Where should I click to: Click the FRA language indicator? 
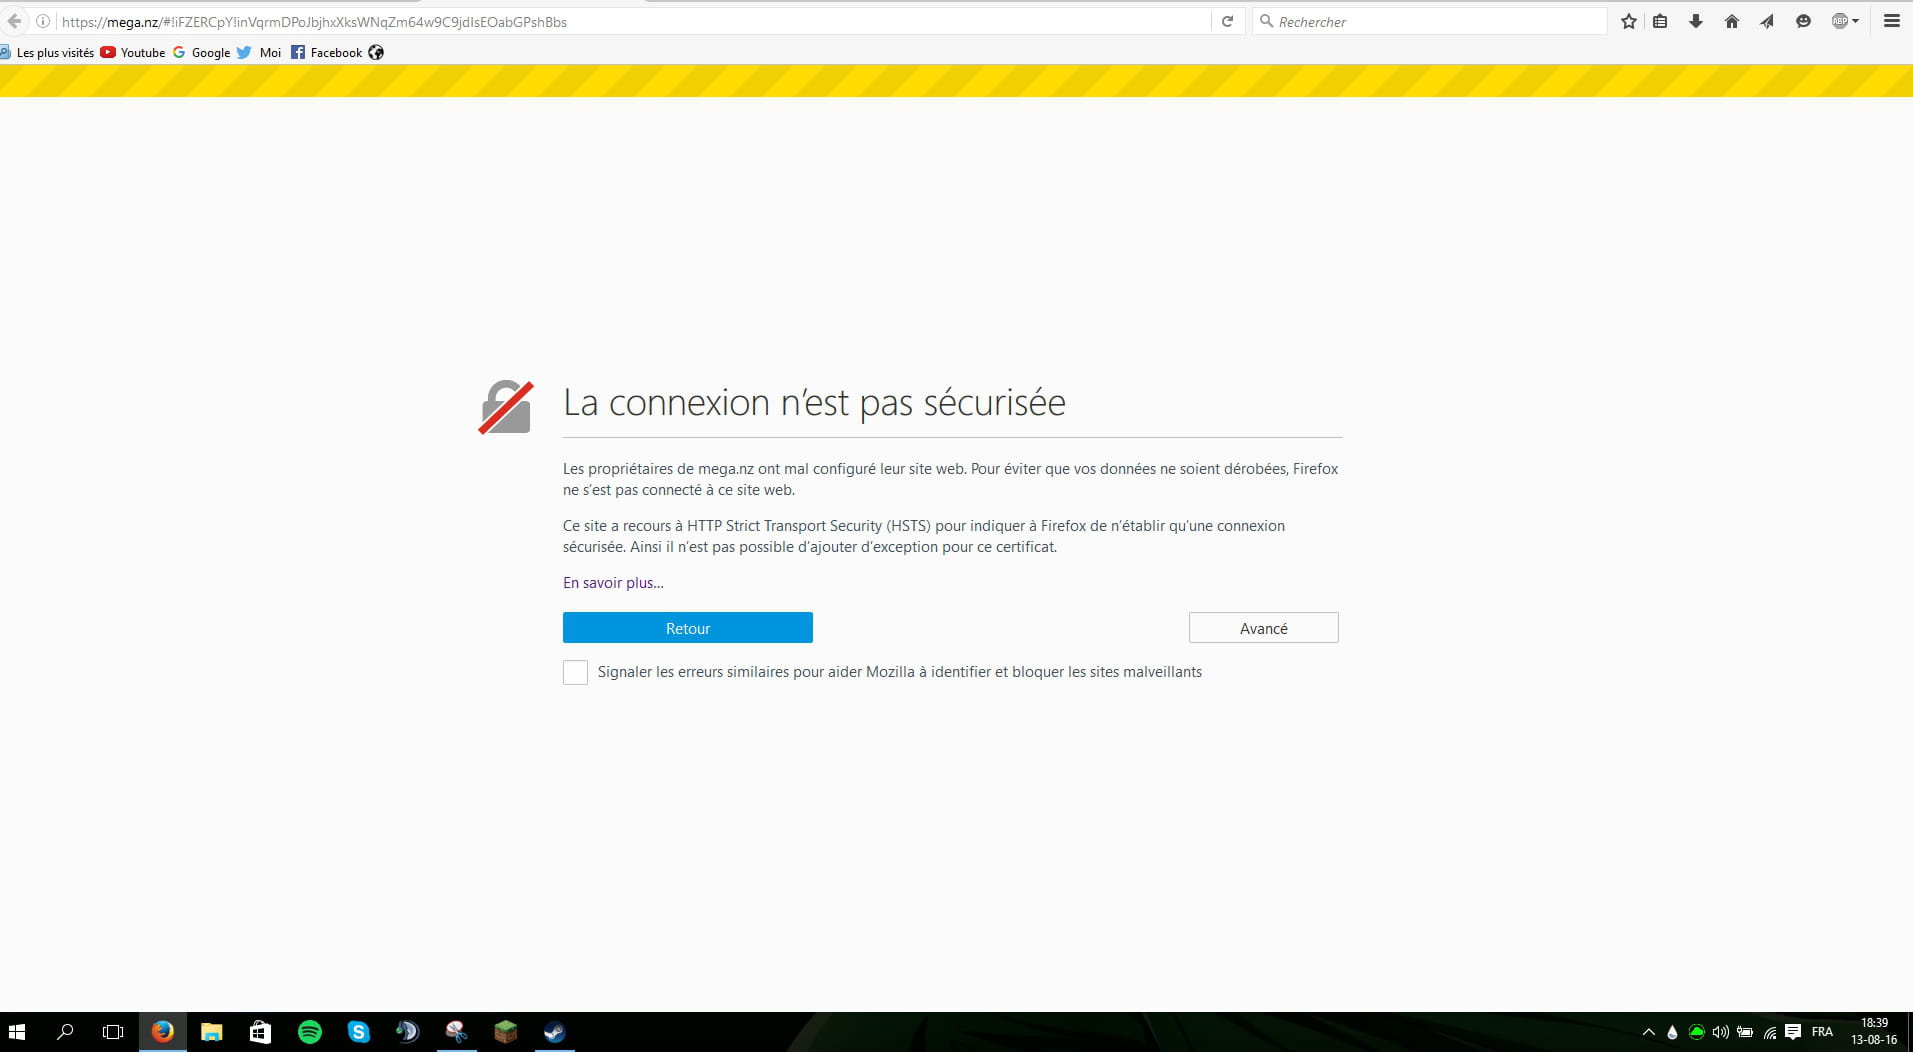(x=1822, y=1032)
